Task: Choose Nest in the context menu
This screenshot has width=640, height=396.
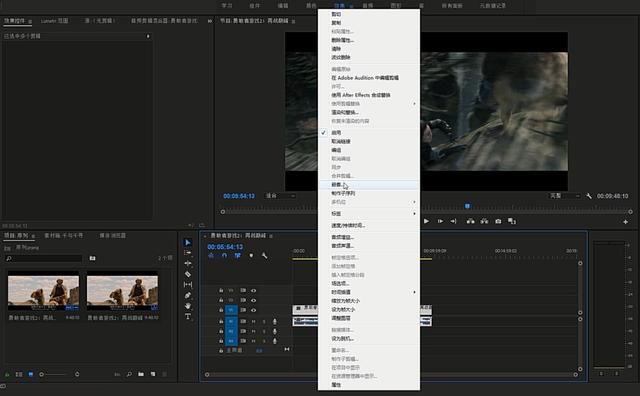Action: point(369,185)
